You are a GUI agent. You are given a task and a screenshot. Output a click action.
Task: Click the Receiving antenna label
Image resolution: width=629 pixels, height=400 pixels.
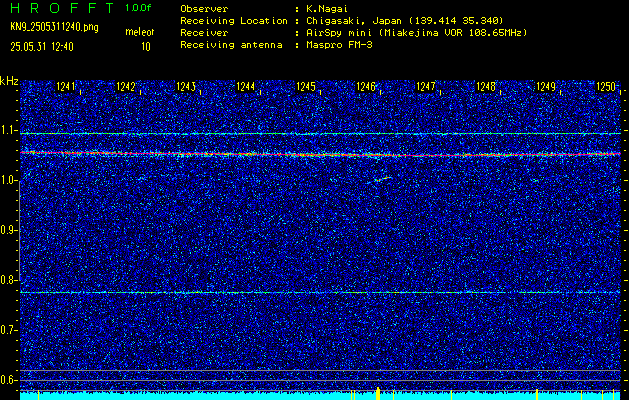pos(231,45)
